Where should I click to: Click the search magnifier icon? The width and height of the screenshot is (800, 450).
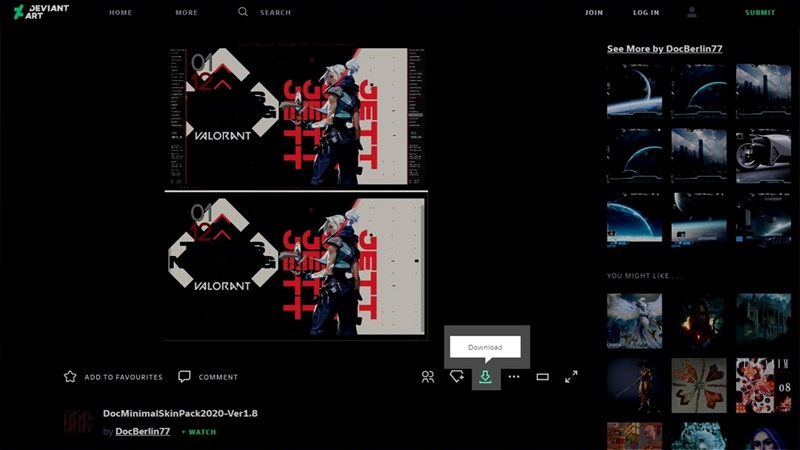coord(243,12)
